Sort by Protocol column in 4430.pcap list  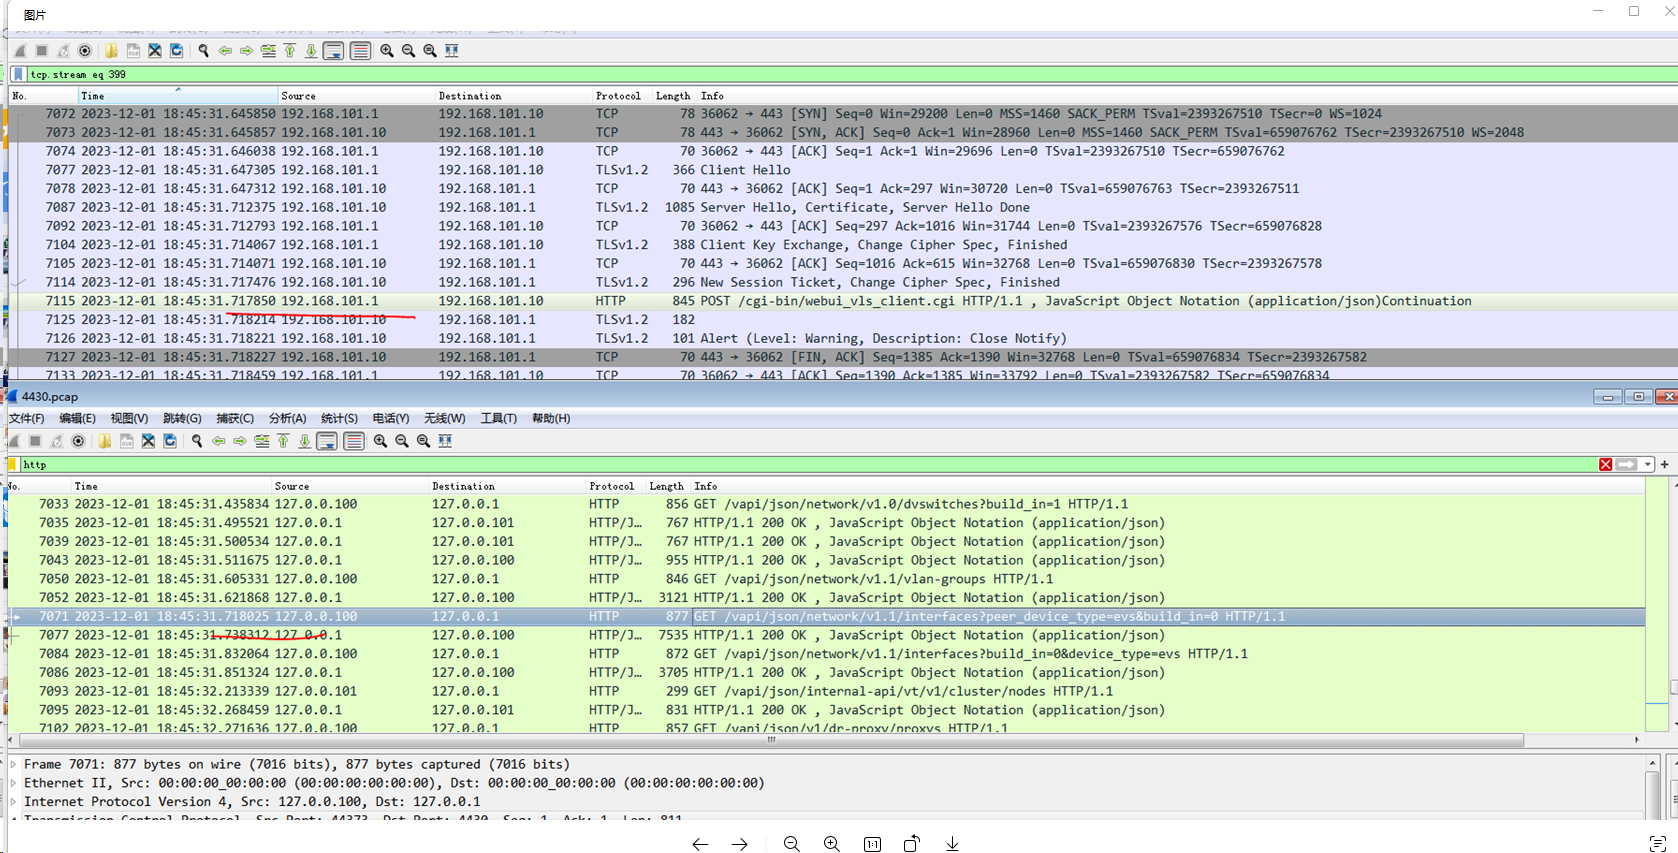pos(612,486)
